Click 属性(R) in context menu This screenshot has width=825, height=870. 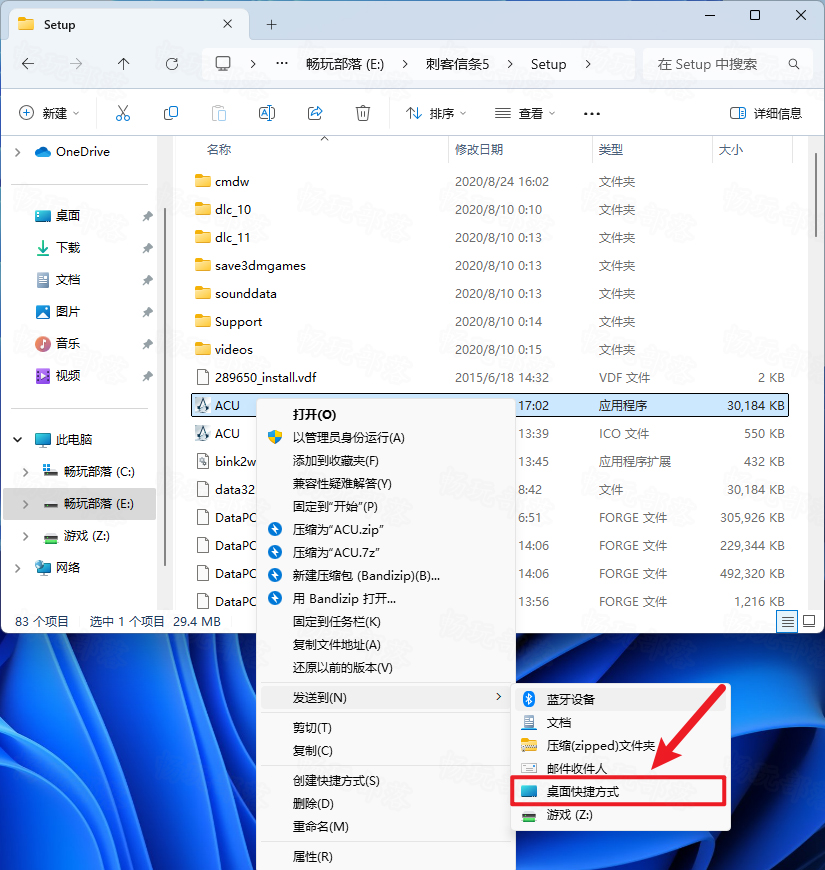tap(386, 857)
